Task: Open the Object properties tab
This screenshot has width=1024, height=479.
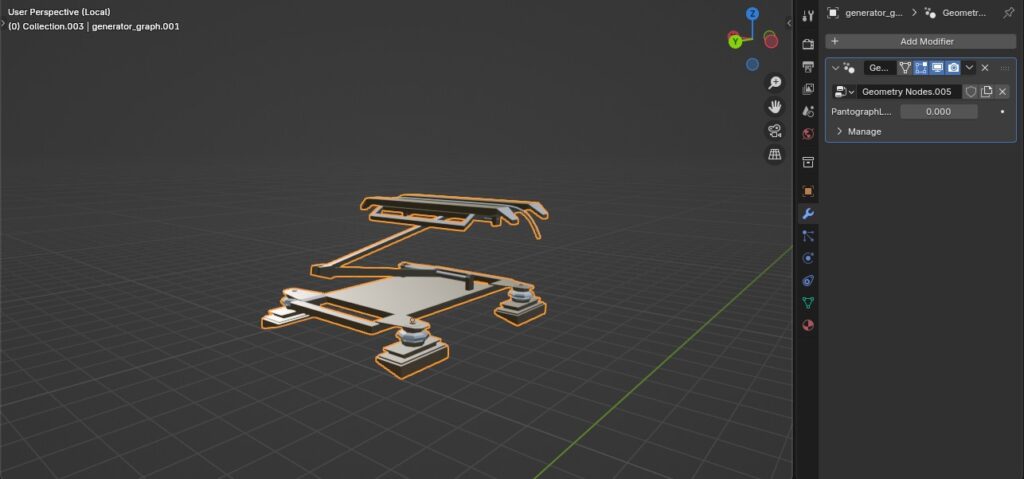Action: tap(808, 191)
